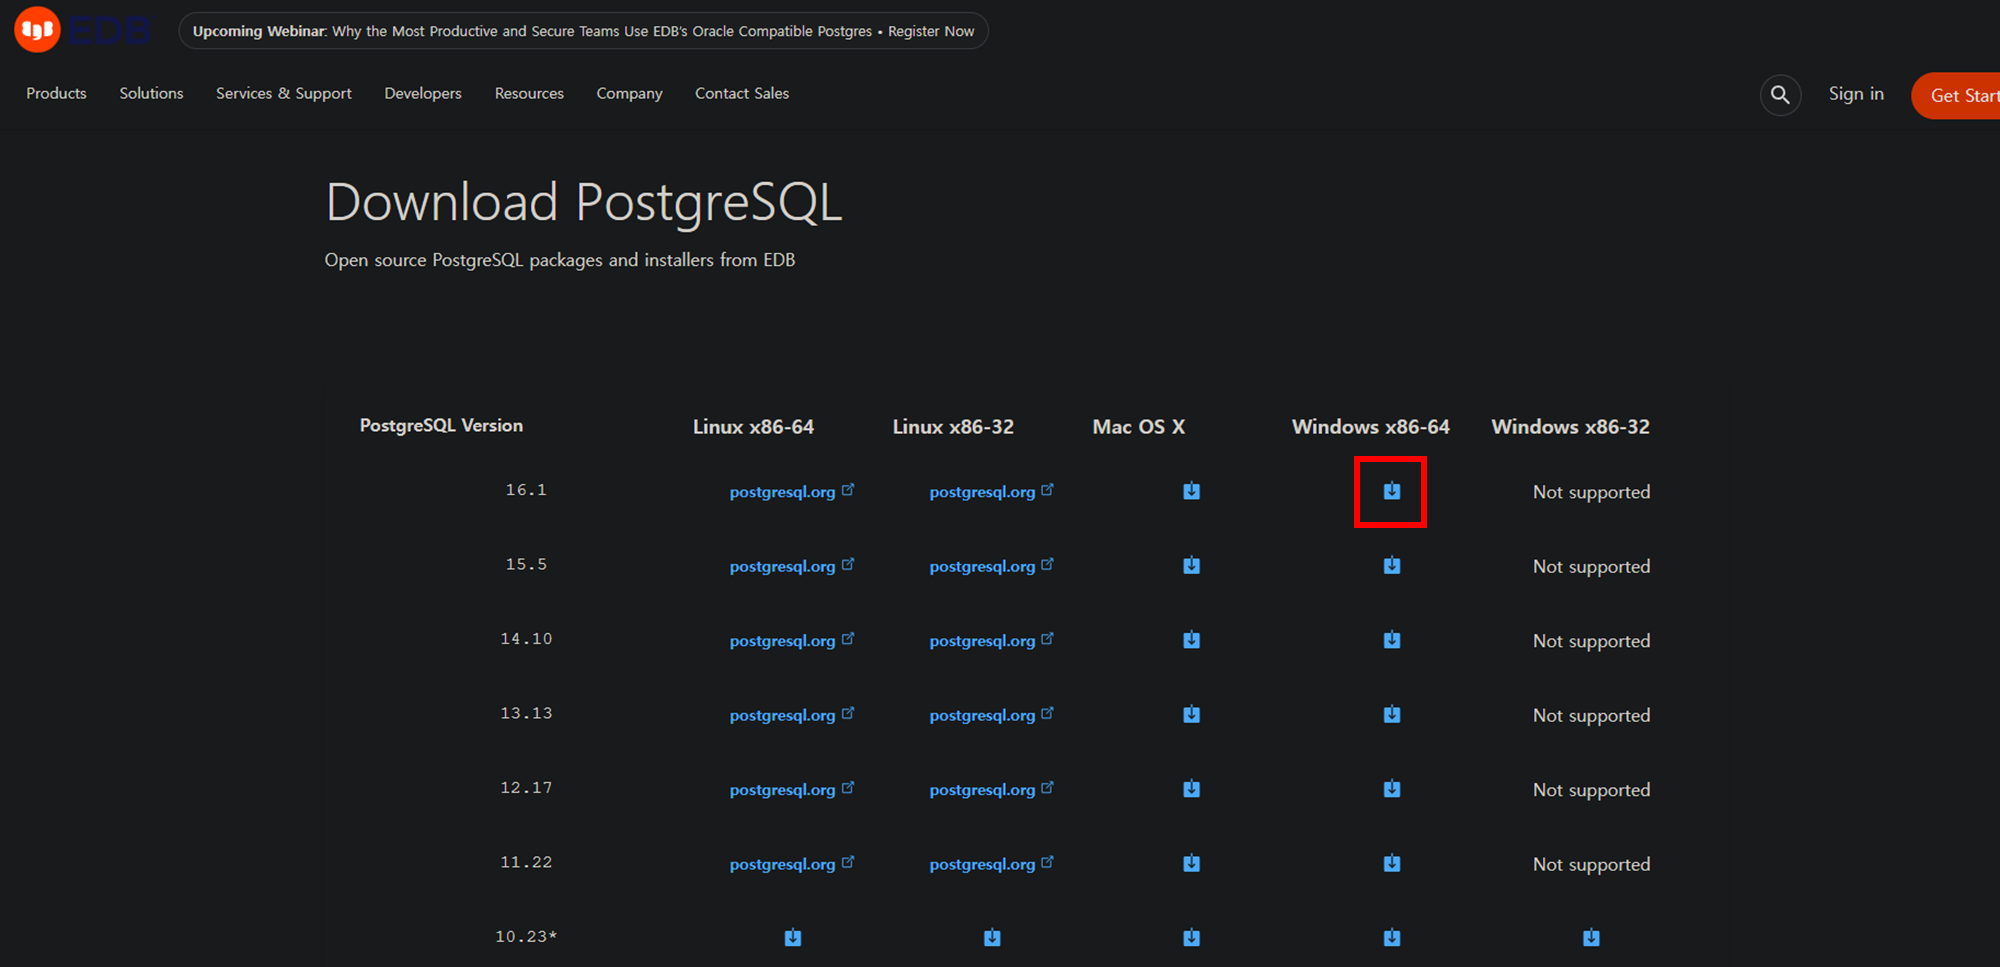Open the Developers menu
The width and height of the screenshot is (2000, 967).
coord(423,93)
